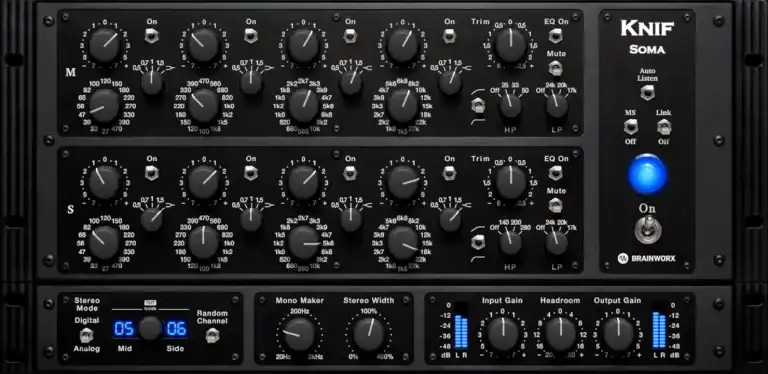768x374 pixels.
Task: Click the Brainworx logo
Action: 647,258
